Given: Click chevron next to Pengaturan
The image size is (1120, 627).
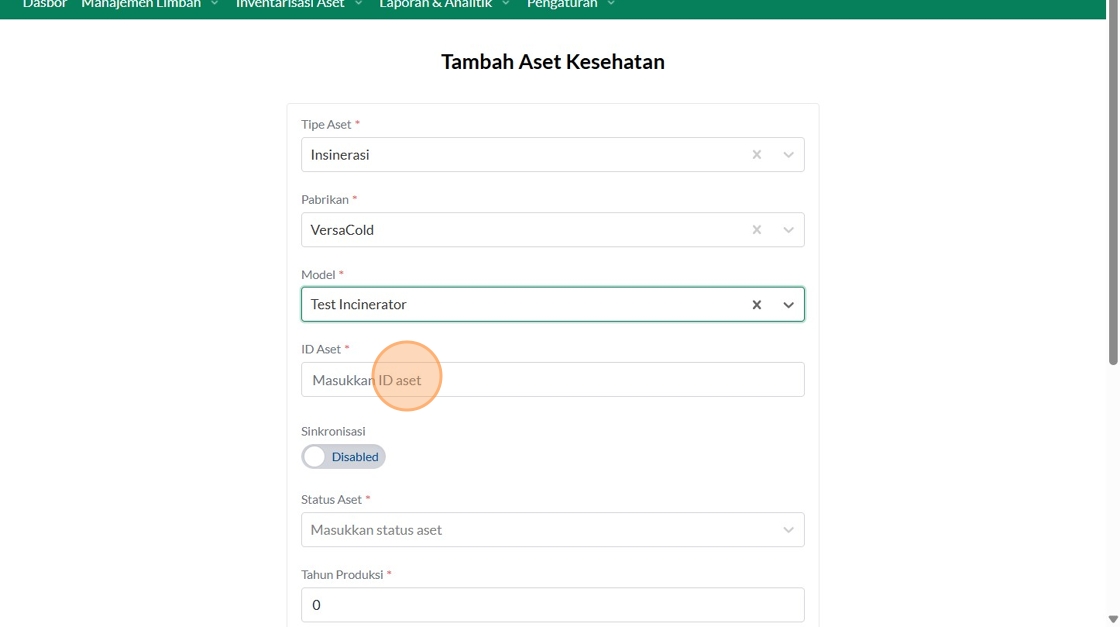Looking at the screenshot, I should pyautogui.click(x=611, y=4).
